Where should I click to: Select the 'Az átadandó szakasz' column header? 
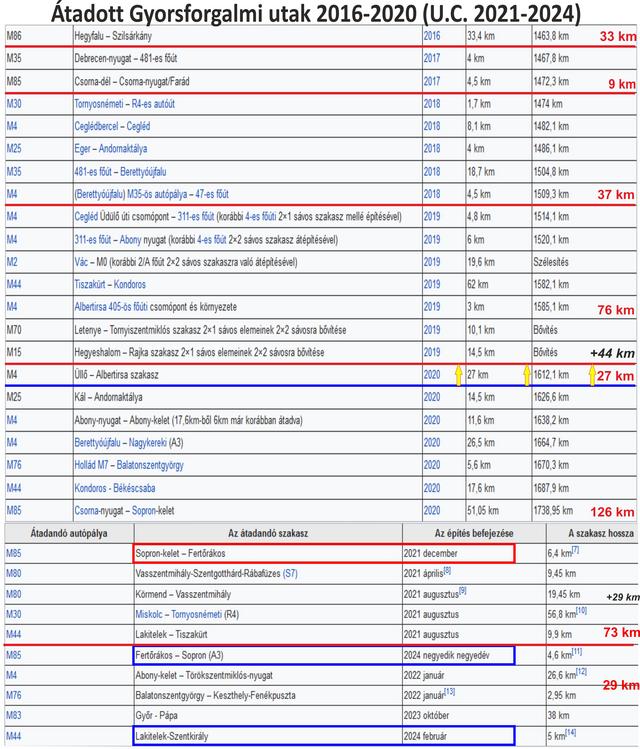[268, 533]
